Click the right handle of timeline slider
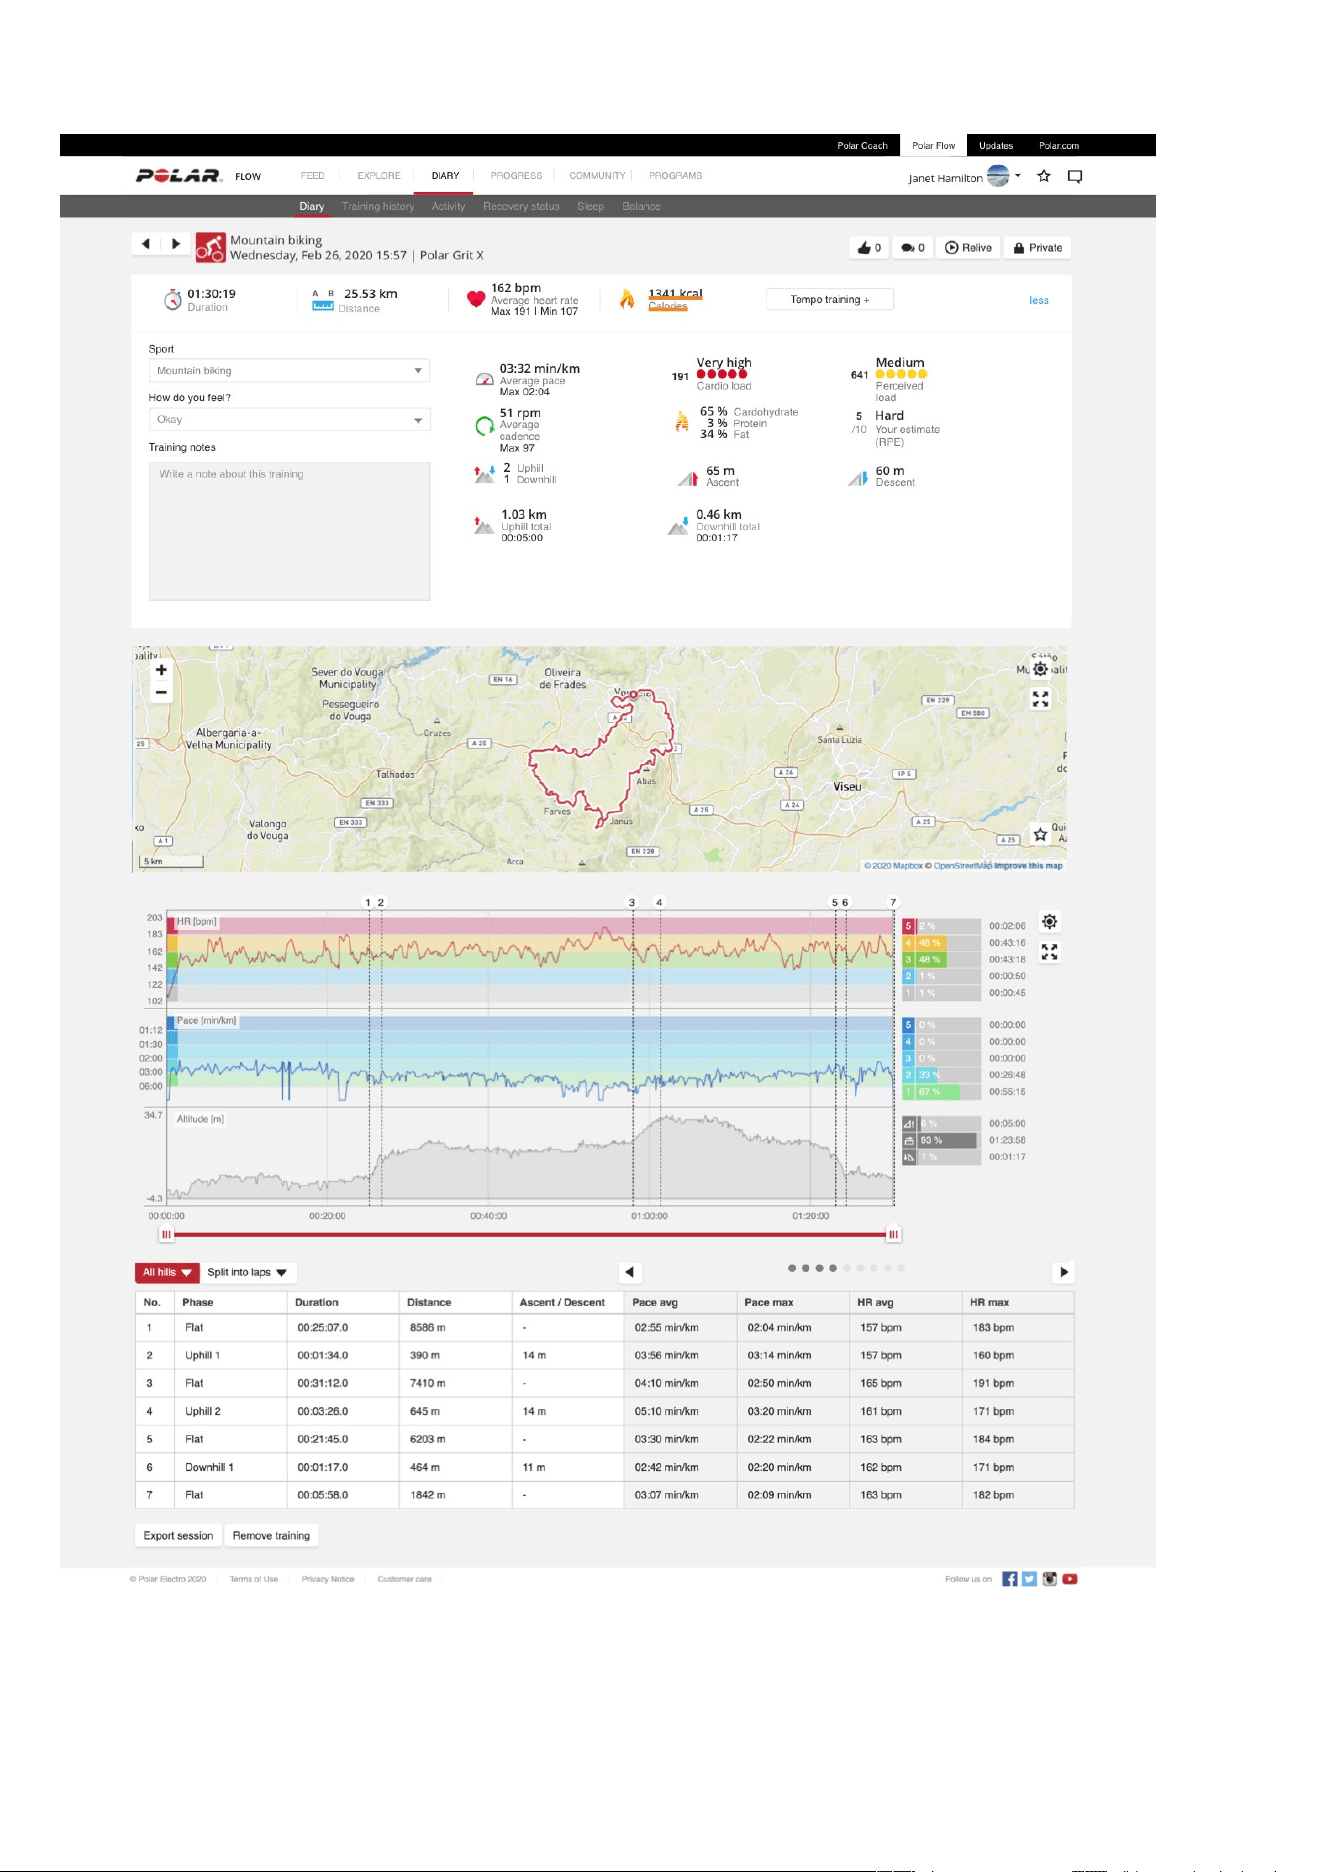 click(894, 1235)
